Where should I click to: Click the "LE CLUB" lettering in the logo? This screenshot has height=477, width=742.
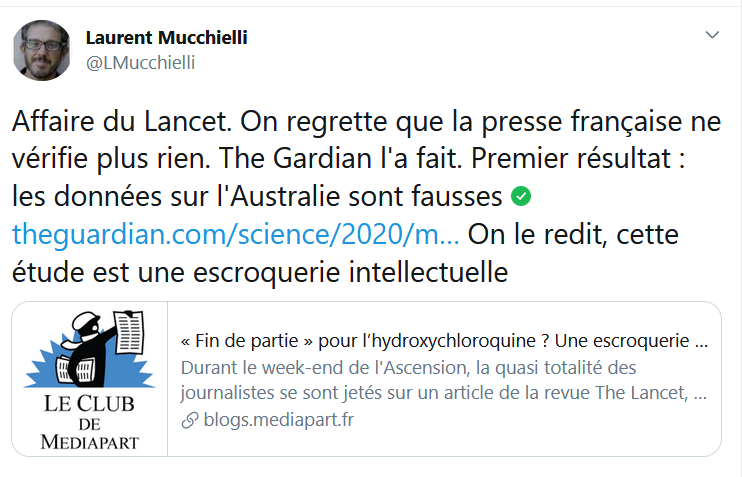pos(89,404)
